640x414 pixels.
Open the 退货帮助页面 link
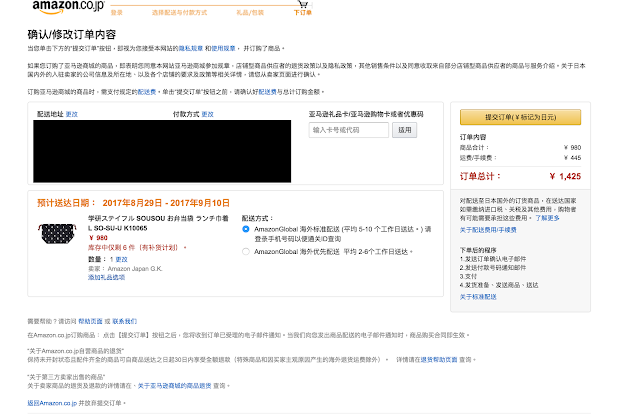(439, 360)
